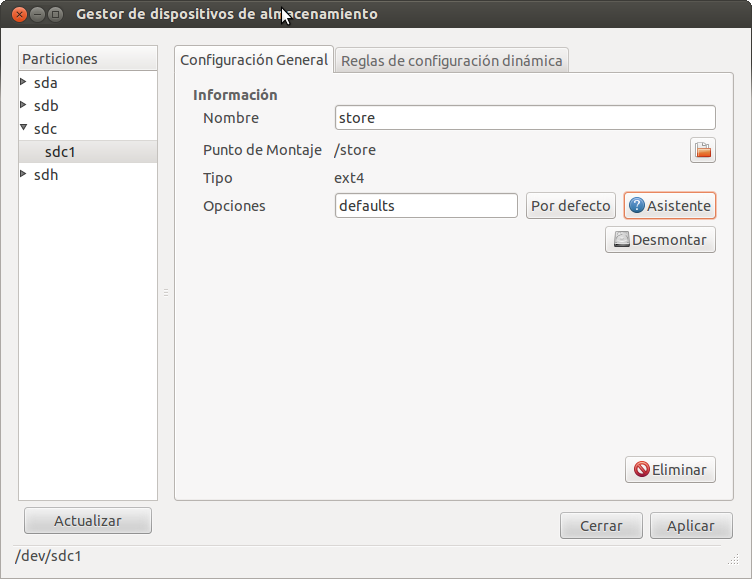Open Reglas de configuración dinámica tab

tap(452, 61)
